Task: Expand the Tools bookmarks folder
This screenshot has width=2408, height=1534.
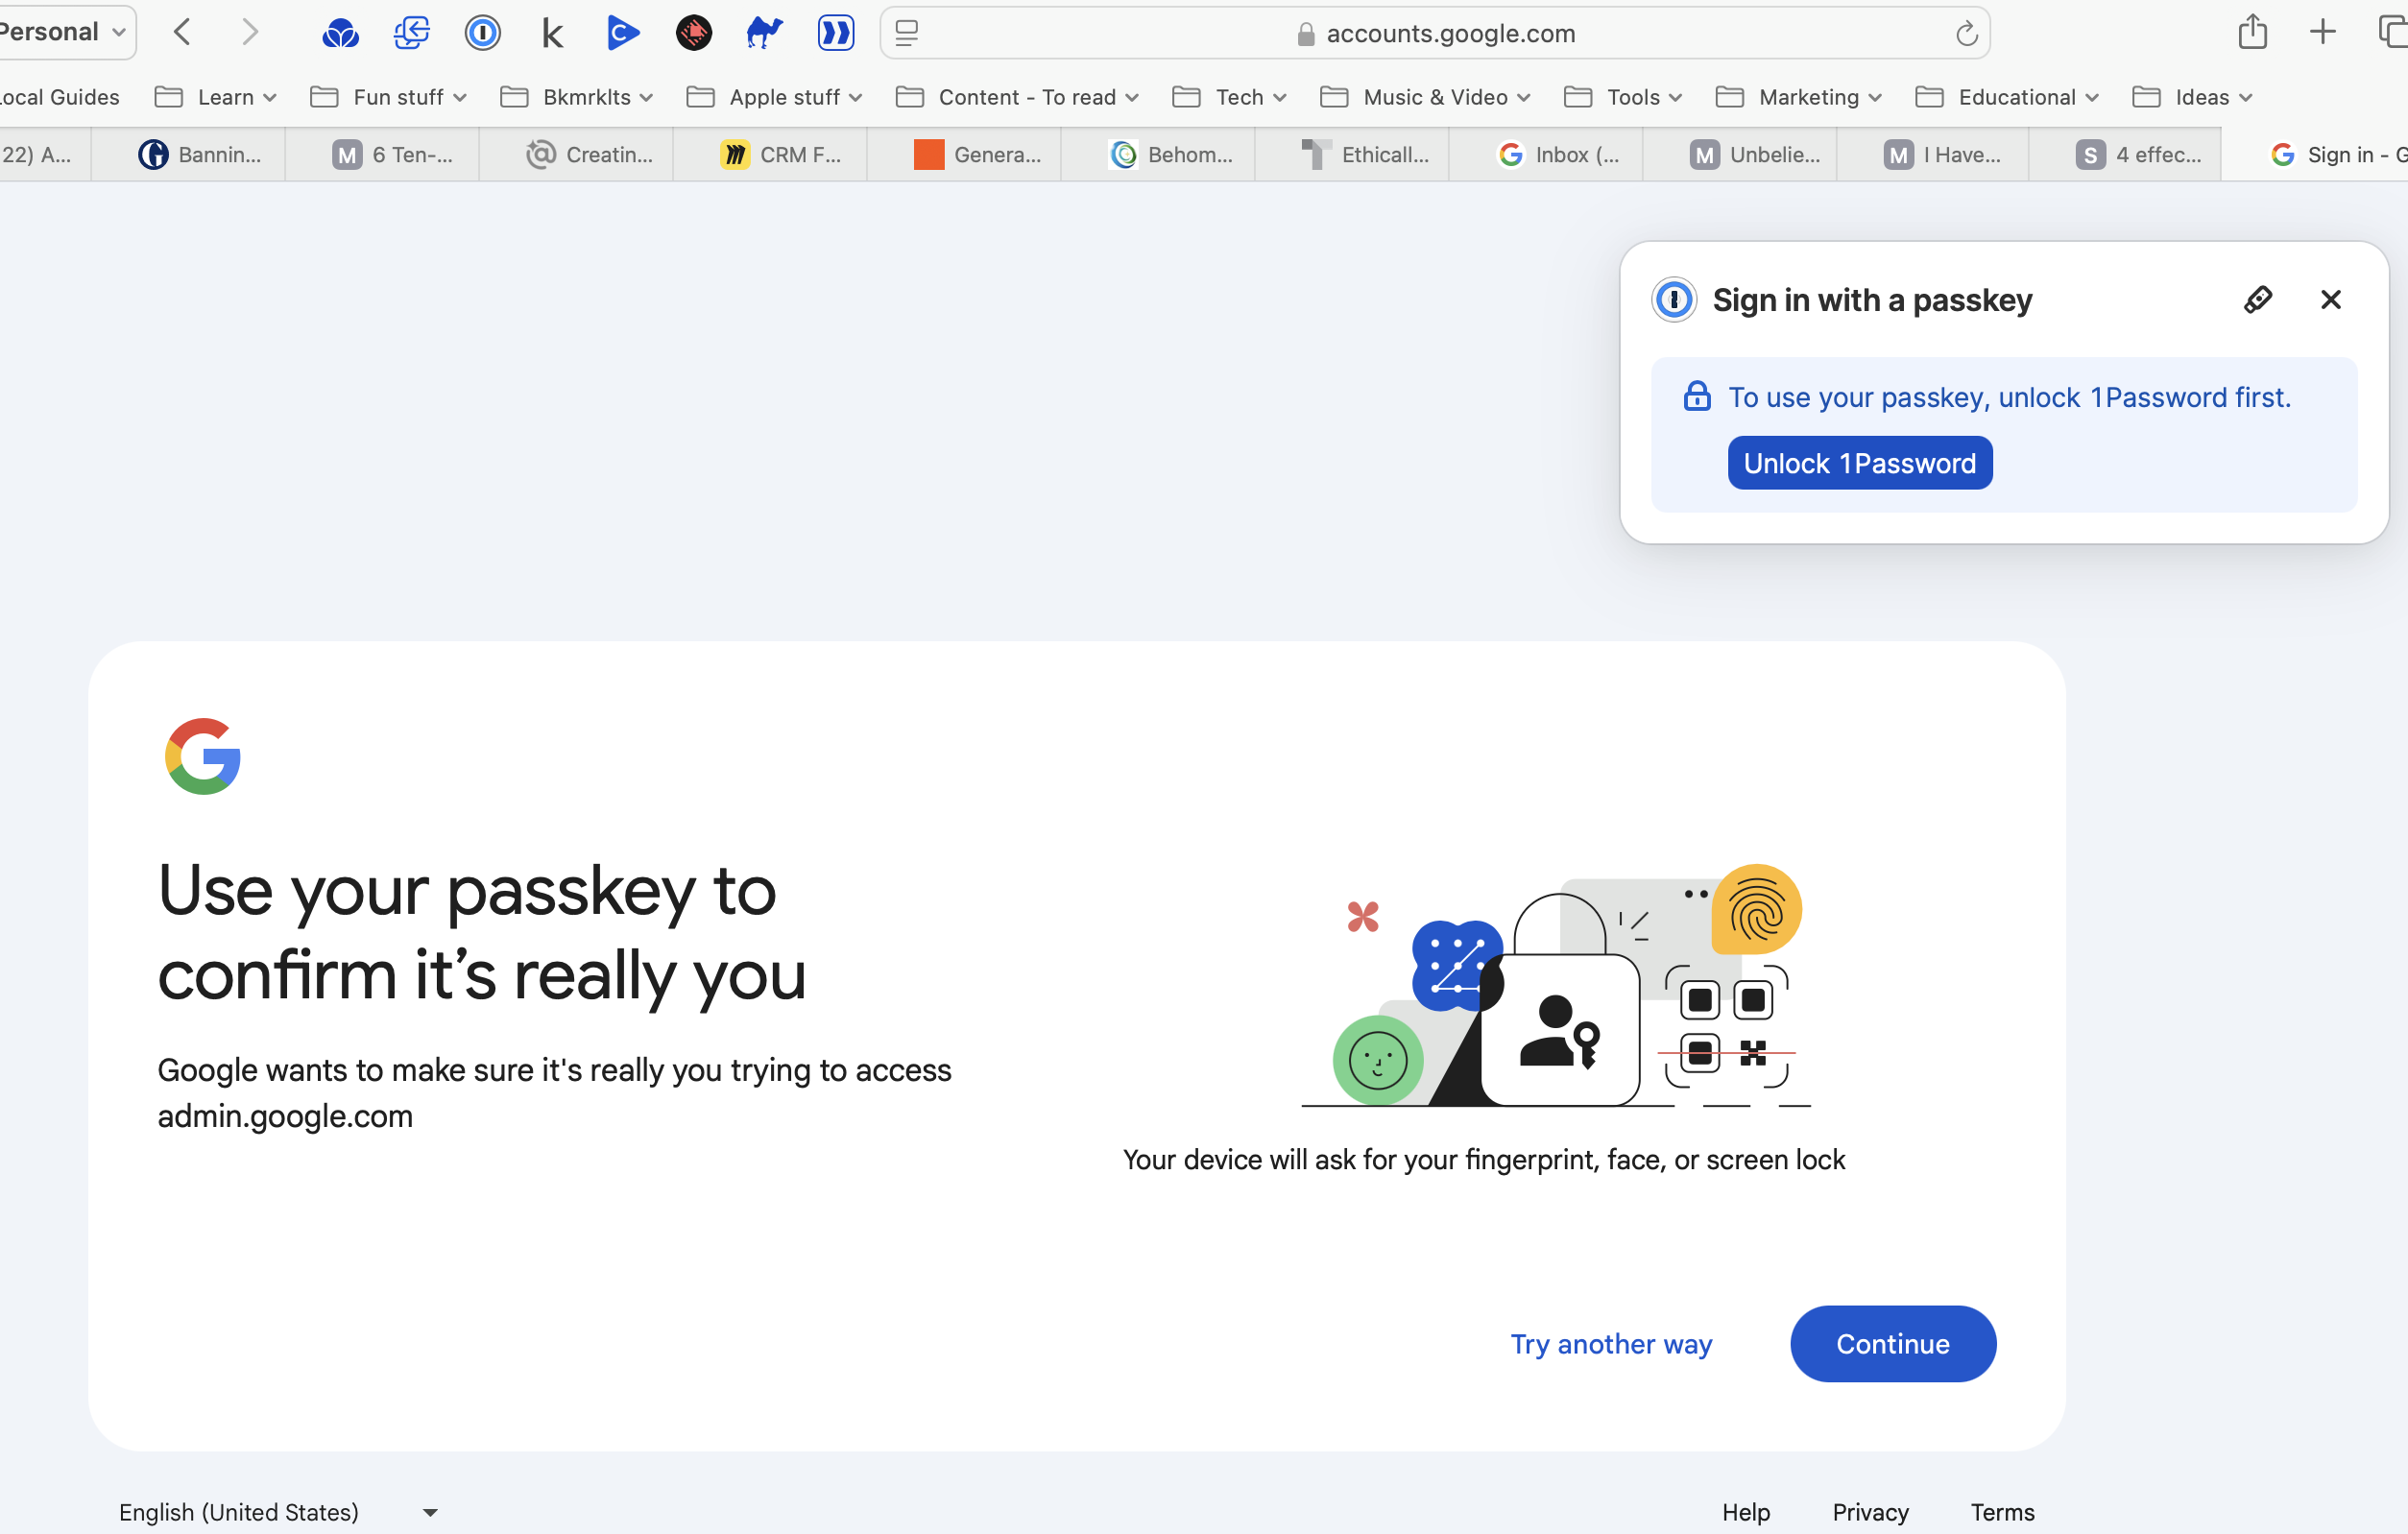Action: (x=1623, y=97)
